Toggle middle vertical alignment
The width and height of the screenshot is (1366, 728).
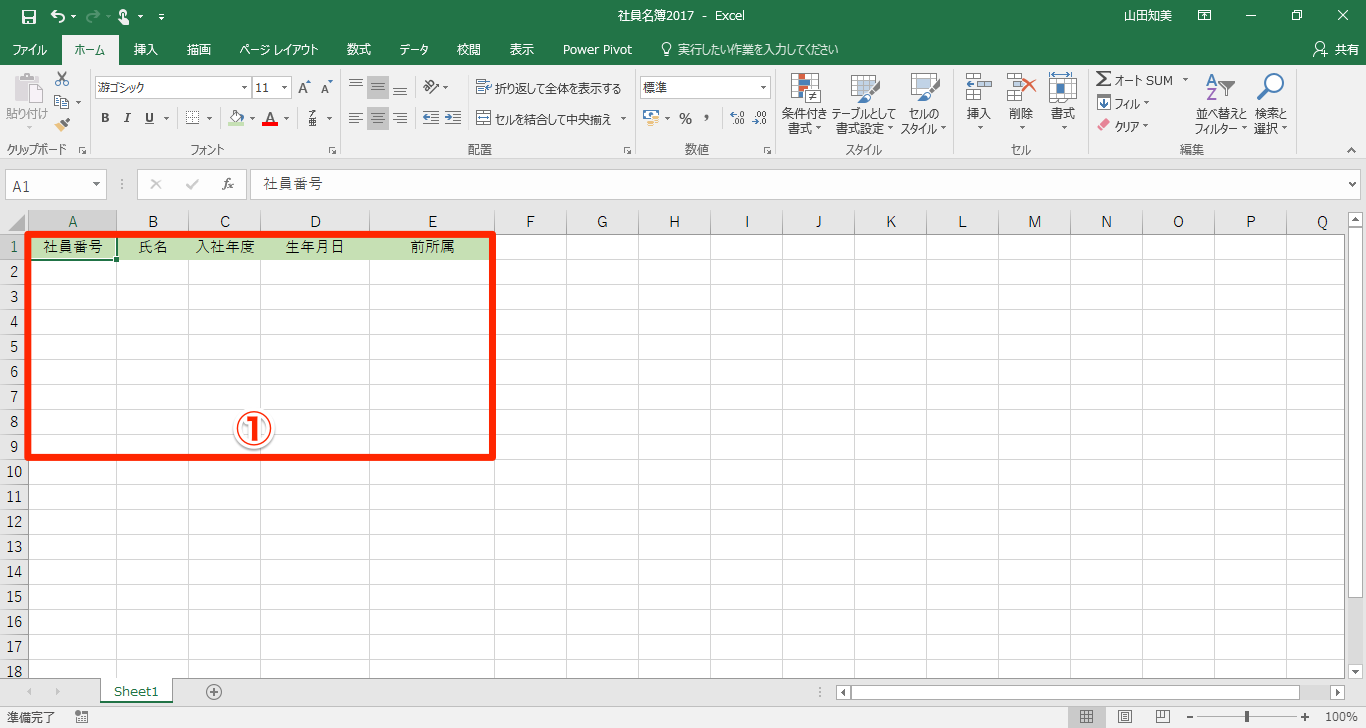(378, 87)
